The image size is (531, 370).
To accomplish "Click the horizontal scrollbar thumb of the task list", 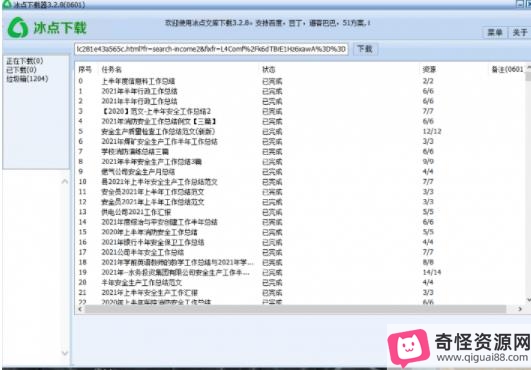I will tap(295, 309).
